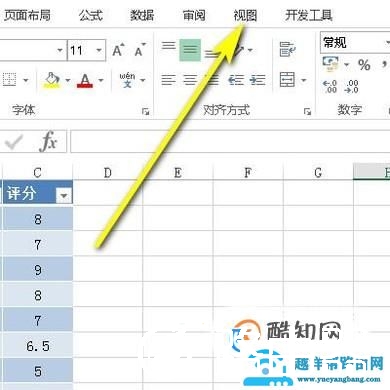Screen dimensions: 390x390
Task: Open the font size dropdown showing 11
Action: pos(99,50)
